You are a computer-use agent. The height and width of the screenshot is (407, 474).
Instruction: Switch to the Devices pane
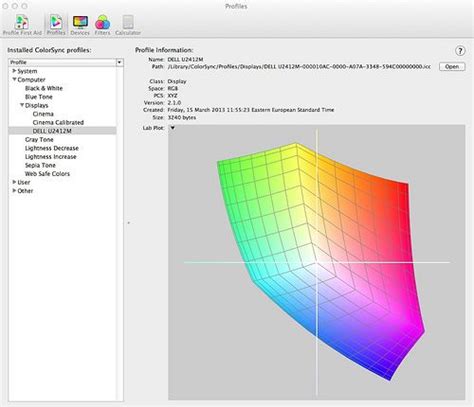(80, 25)
